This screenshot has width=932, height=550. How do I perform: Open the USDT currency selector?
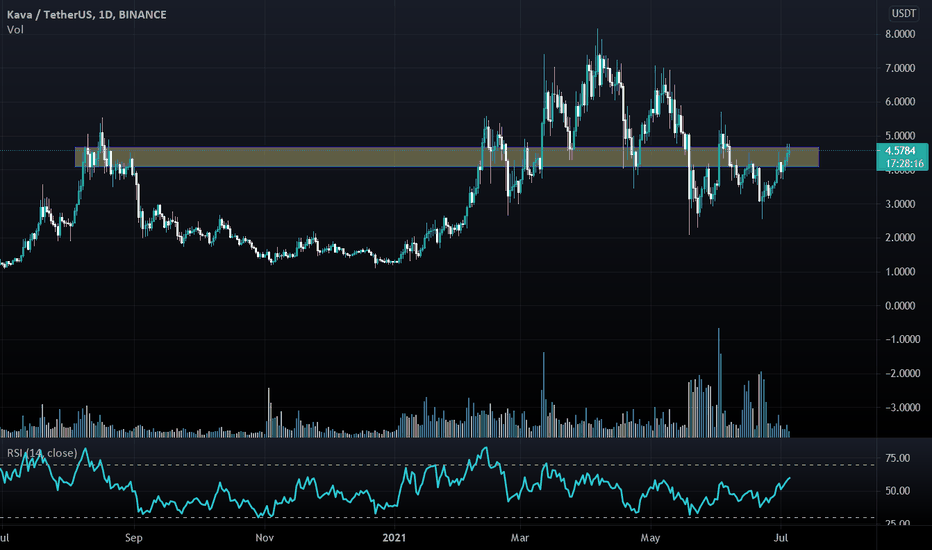tap(903, 13)
